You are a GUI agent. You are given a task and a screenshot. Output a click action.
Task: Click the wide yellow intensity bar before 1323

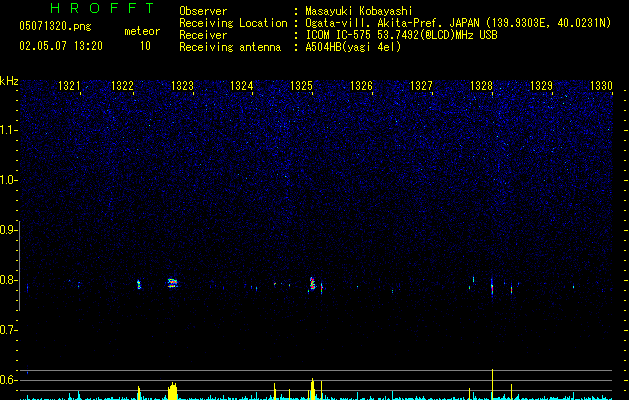(x=172, y=391)
